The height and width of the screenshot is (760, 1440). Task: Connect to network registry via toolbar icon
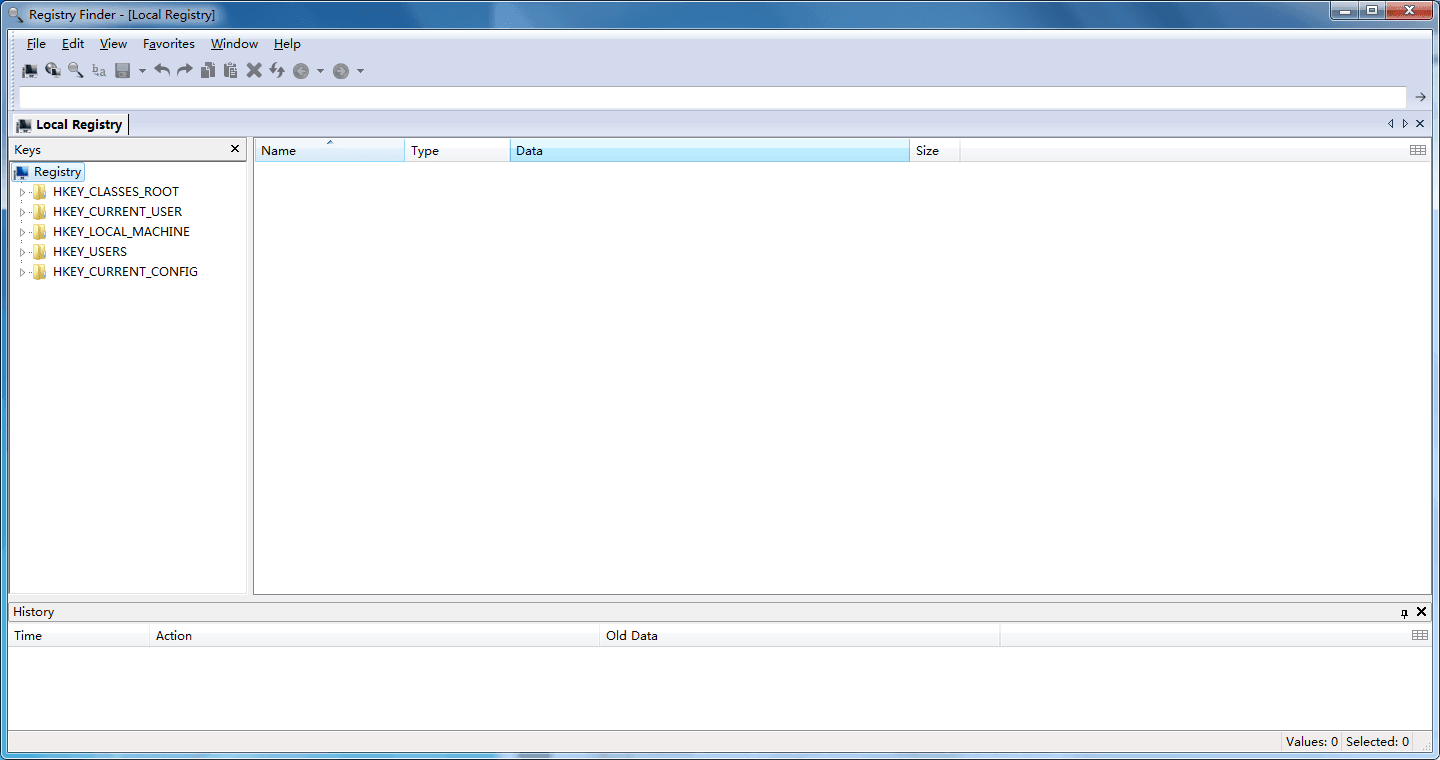(53, 70)
